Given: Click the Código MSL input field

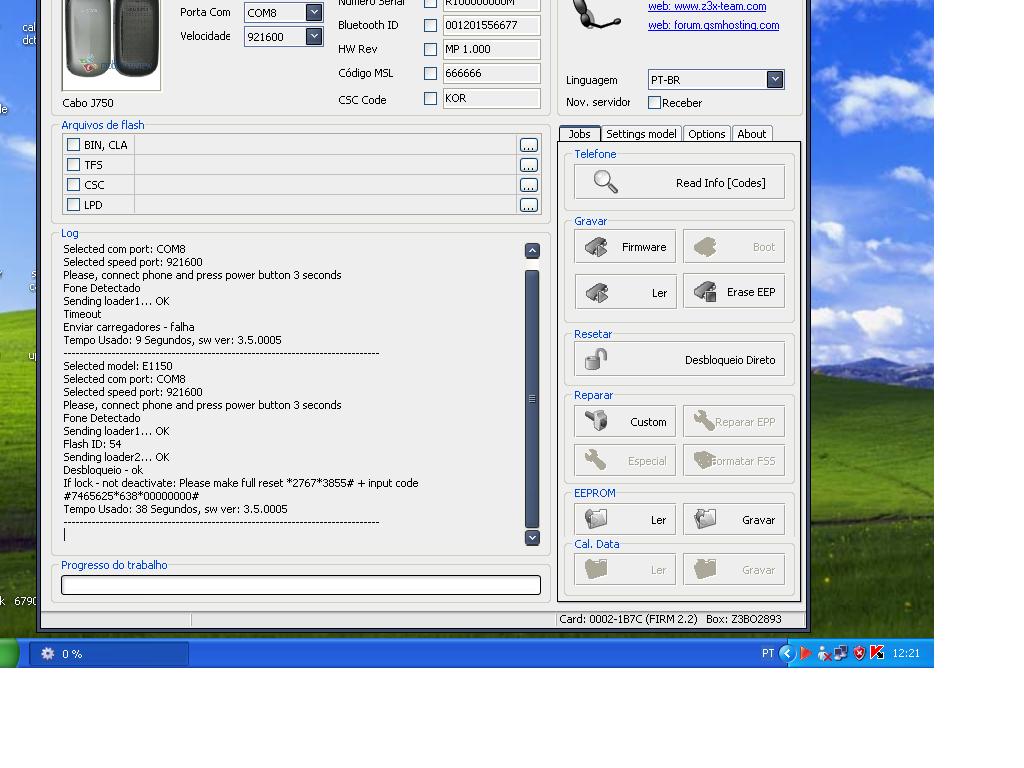Looking at the screenshot, I should point(491,74).
